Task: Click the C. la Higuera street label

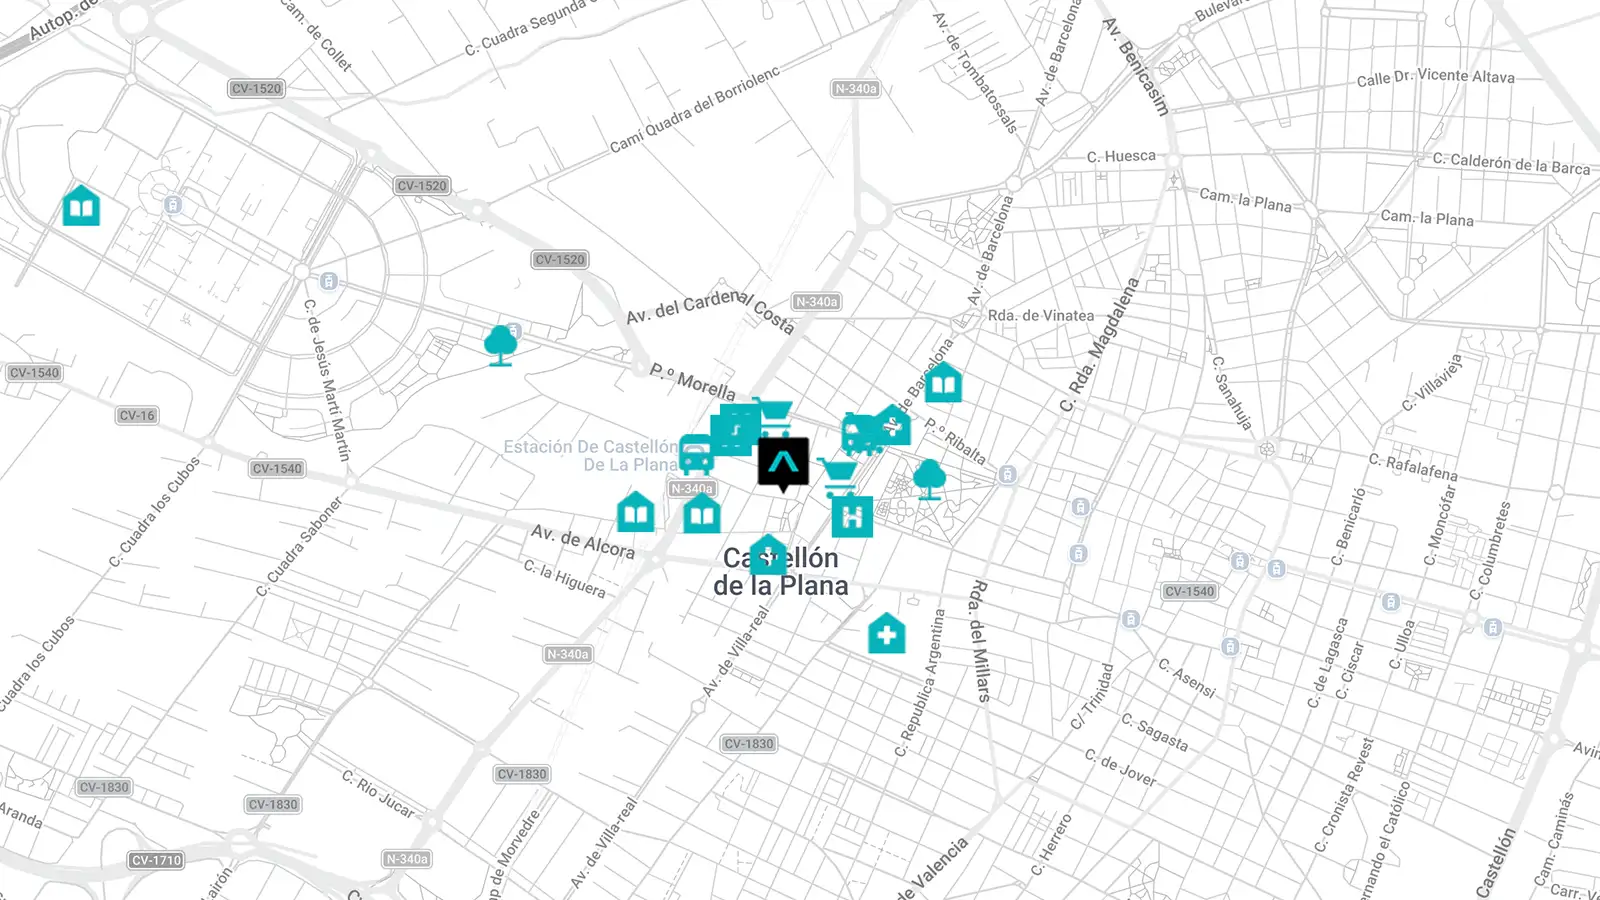Action: 565,578
